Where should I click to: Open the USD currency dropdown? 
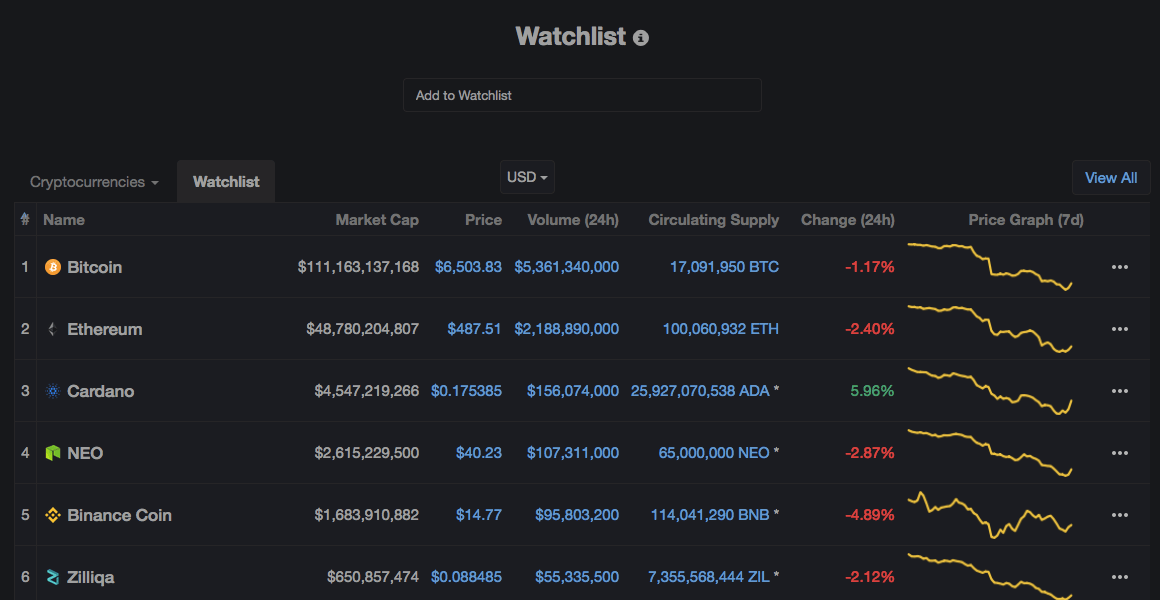tap(527, 178)
